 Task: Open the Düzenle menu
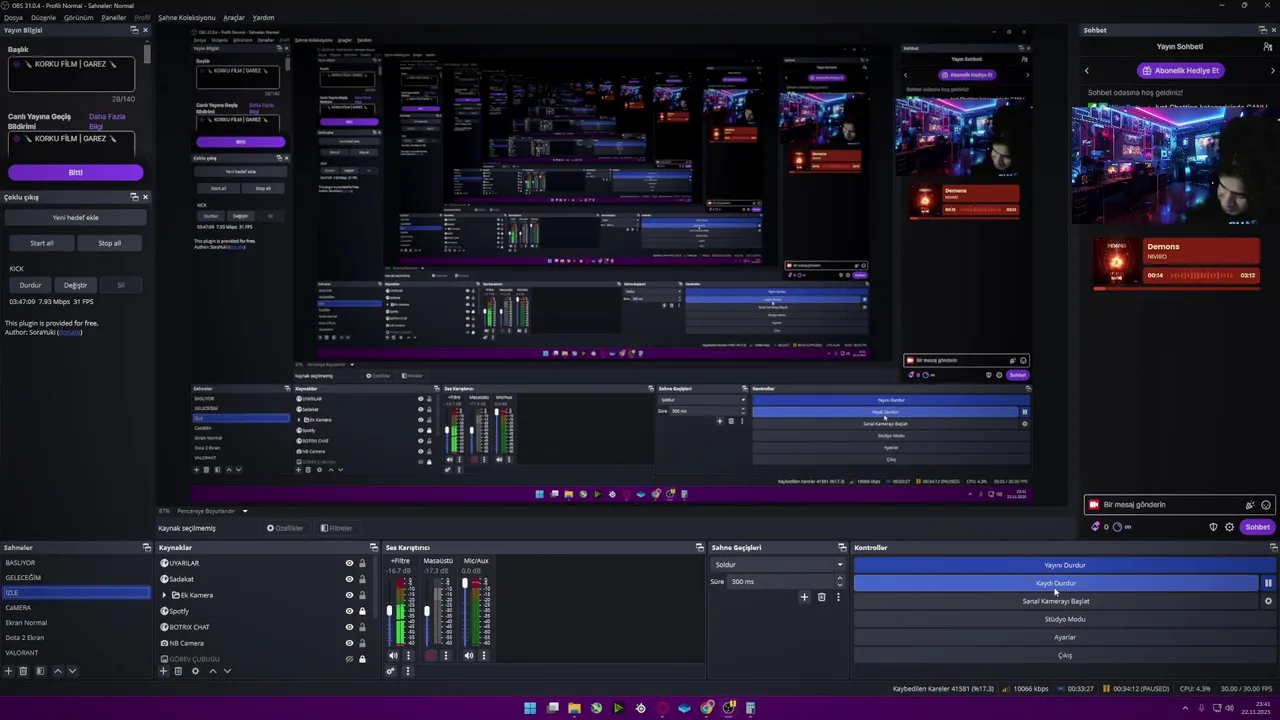coord(43,17)
